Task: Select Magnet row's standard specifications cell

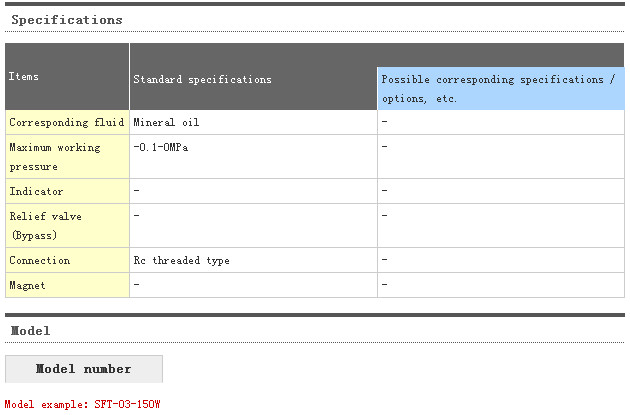Action: pos(253,285)
